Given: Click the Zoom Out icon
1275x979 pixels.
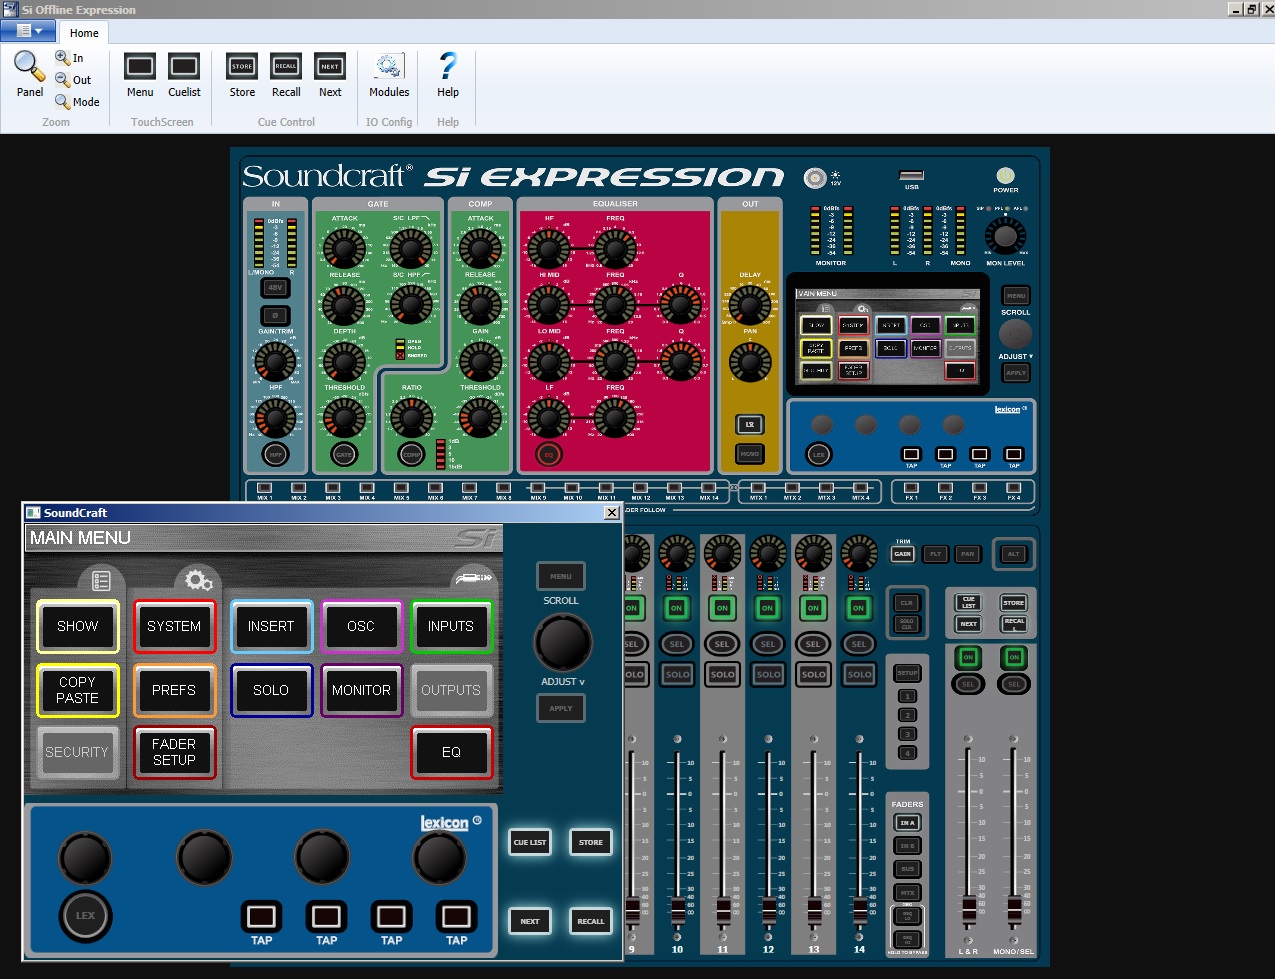Looking at the screenshot, I should point(63,80).
